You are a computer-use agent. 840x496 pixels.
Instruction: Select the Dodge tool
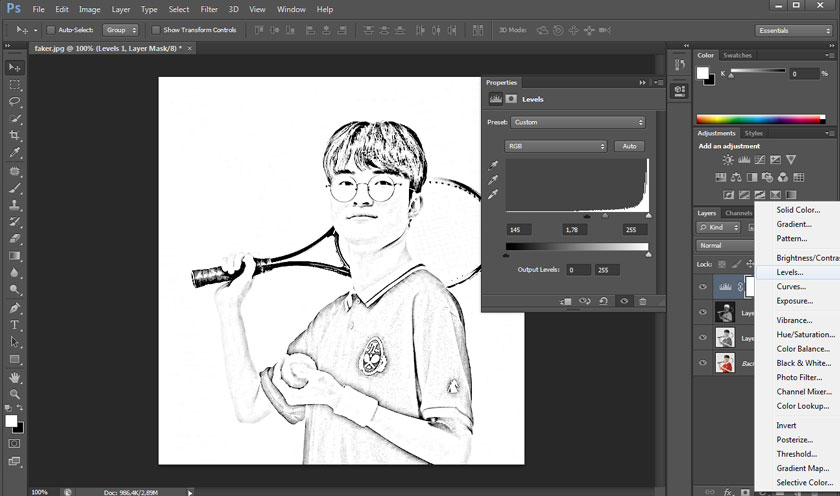coord(14,290)
